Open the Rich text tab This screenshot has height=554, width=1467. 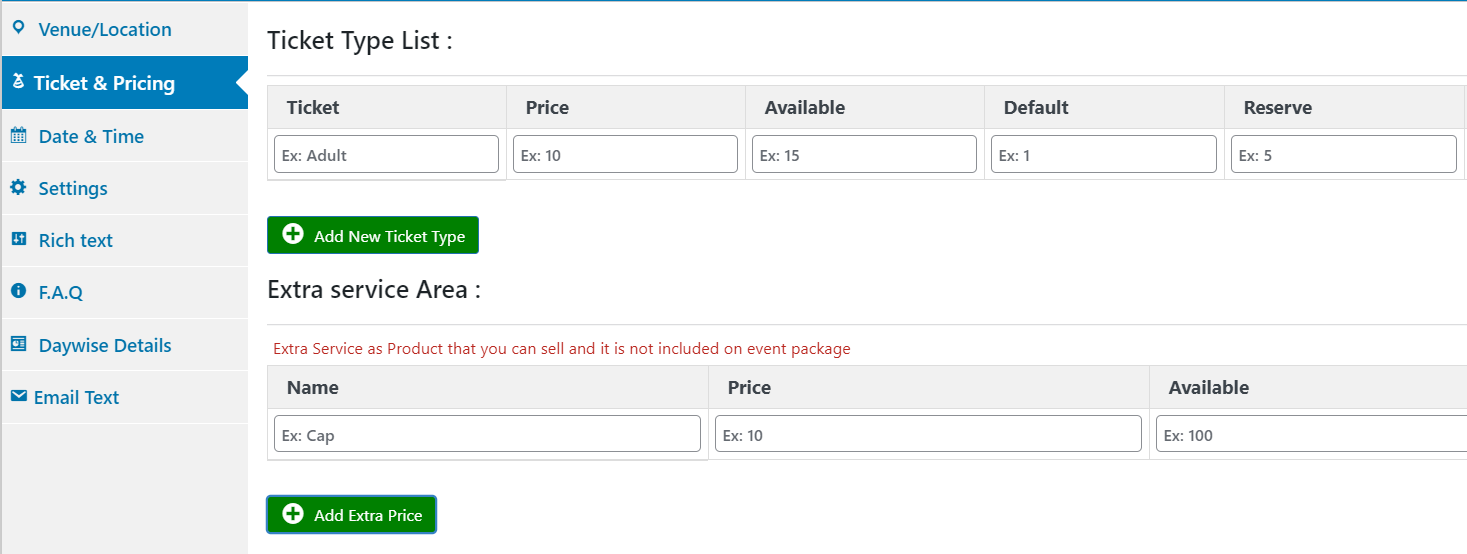coord(124,240)
